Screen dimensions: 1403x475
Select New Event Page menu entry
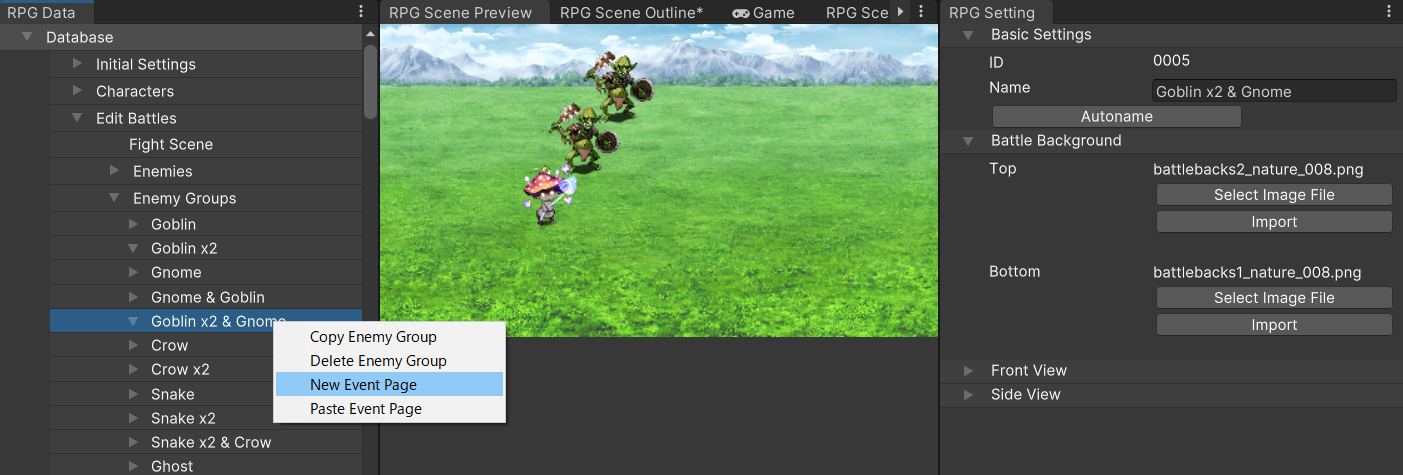click(390, 385)
